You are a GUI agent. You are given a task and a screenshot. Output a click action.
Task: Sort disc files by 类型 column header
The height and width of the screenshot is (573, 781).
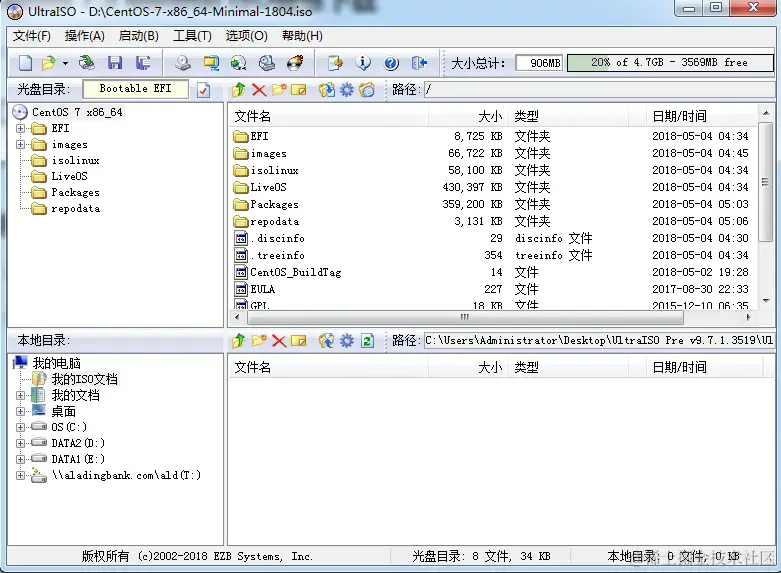click(568, 117)
